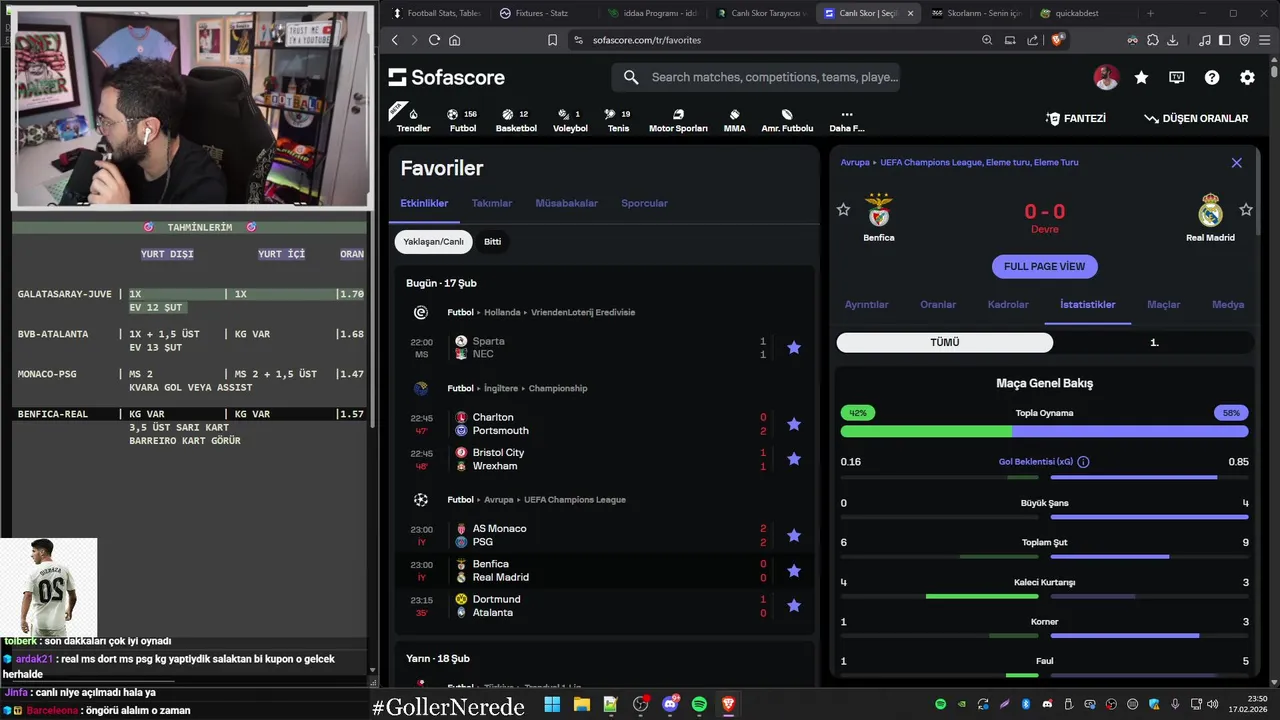This screenshot has height=720, width=1280.
Task: Open the Maçlar tab
Action: [x=1163, y=304]
